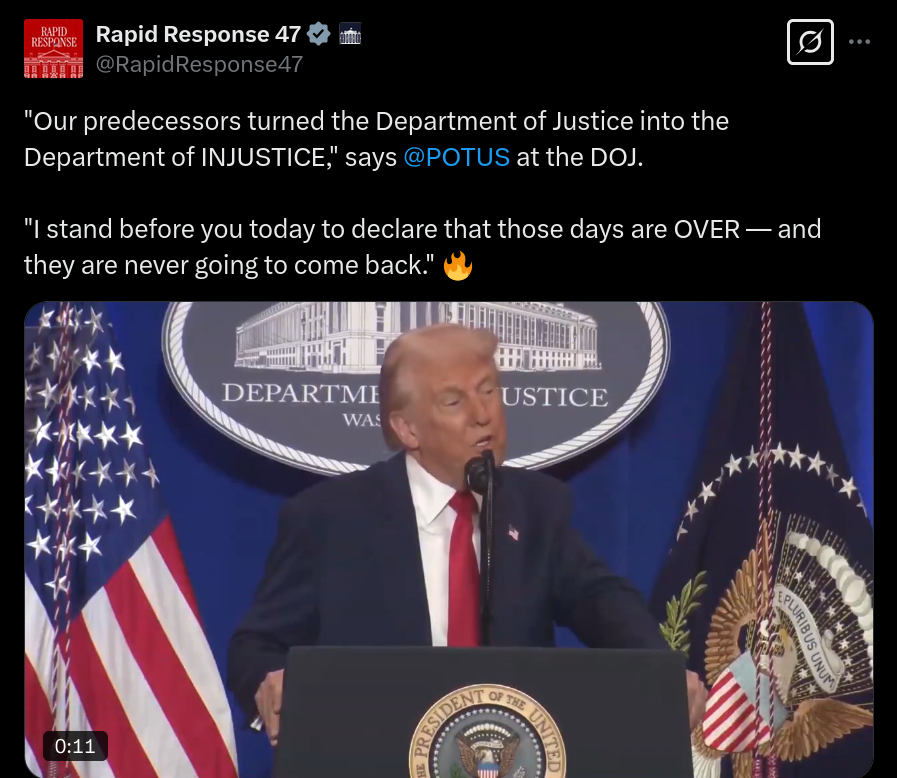Visit the @RapidResponse47 handle

click(x=199, y=64)
